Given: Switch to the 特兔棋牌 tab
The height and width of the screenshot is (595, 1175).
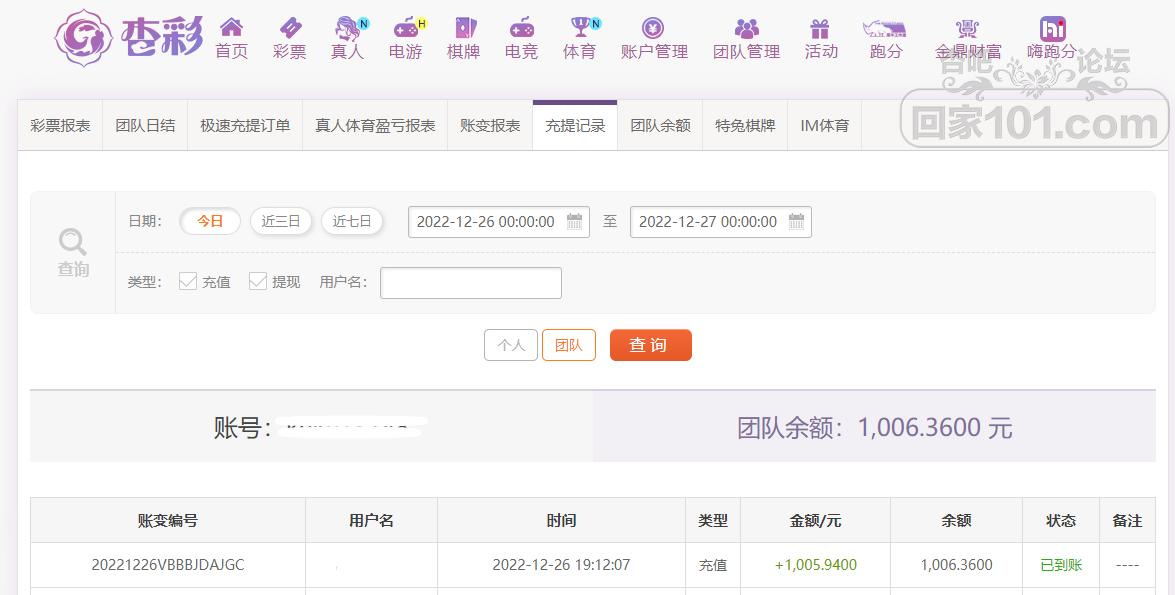Looking at the screenshot, I should pos(745,126).
